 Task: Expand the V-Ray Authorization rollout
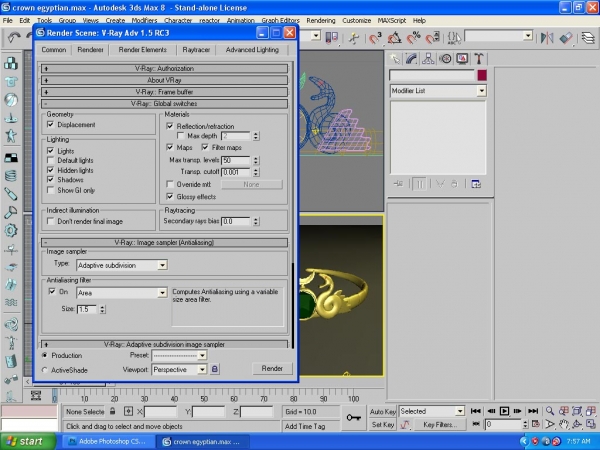point(165,68)
